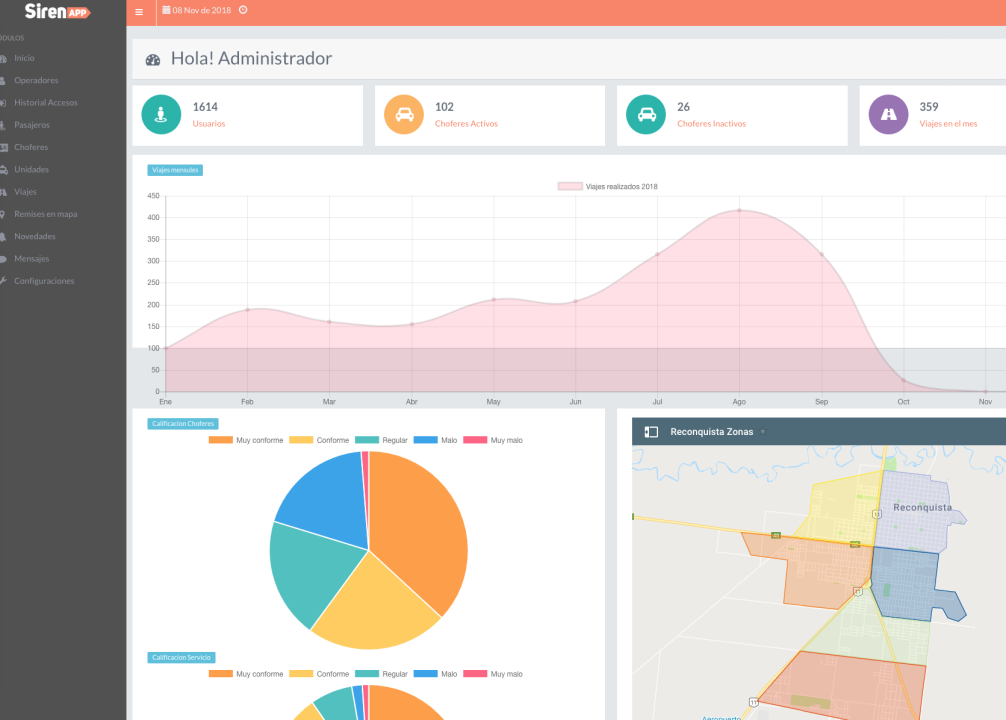Click the Reconquista Zonas map panel icon
The height and width of the screenshot is (720, 1006).
(x=651, y=432)
